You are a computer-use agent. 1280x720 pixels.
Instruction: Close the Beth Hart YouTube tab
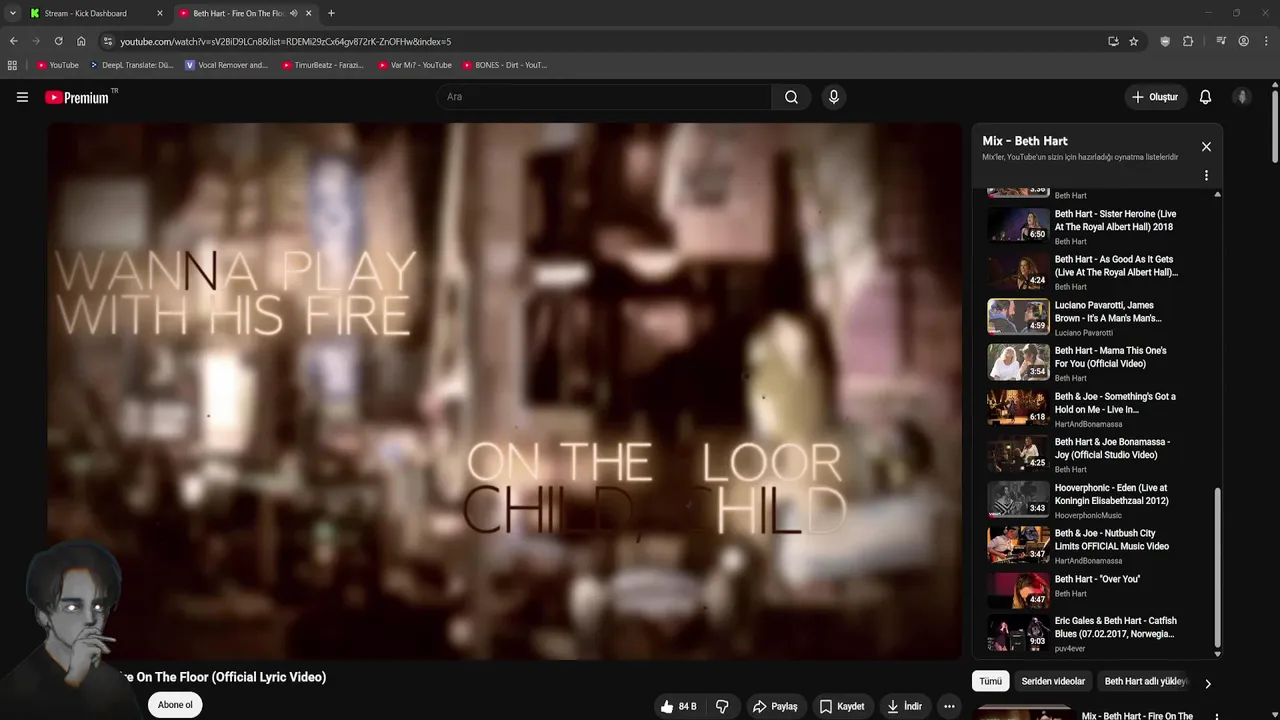coord(308,13)
